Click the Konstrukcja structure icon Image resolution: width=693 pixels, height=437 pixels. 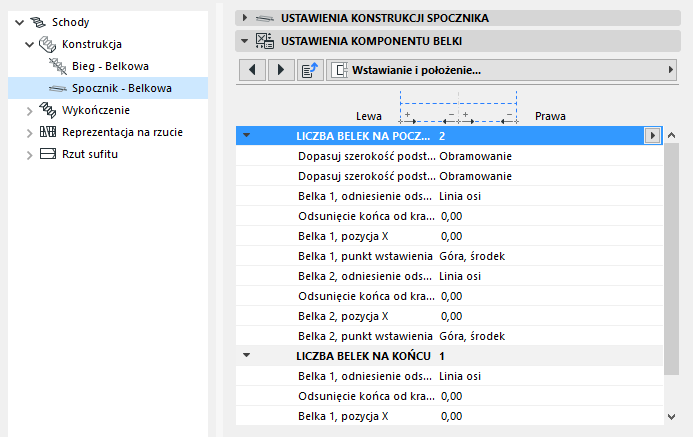[x=48, y=44]
